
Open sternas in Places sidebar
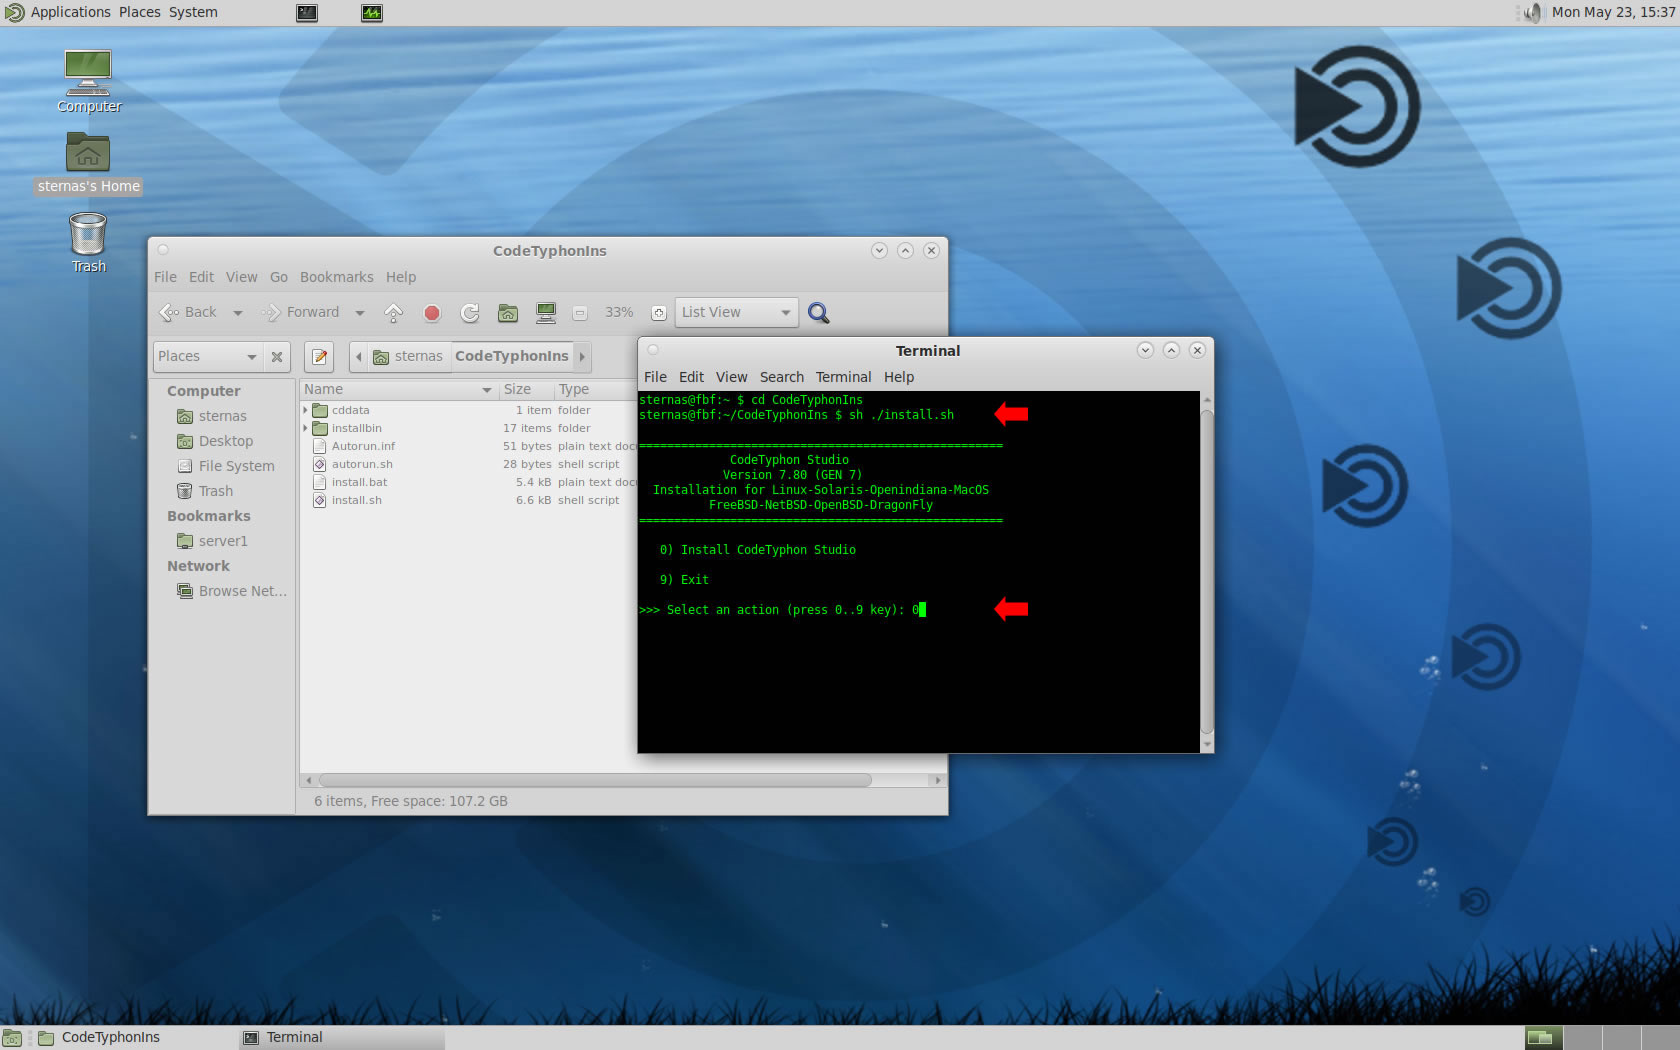click(x=222, y=416)
